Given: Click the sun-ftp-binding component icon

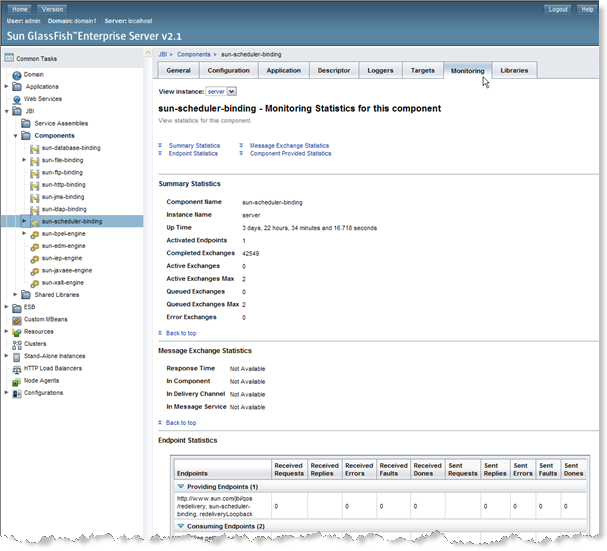Looking at the screenshot, I should point(35,173).
